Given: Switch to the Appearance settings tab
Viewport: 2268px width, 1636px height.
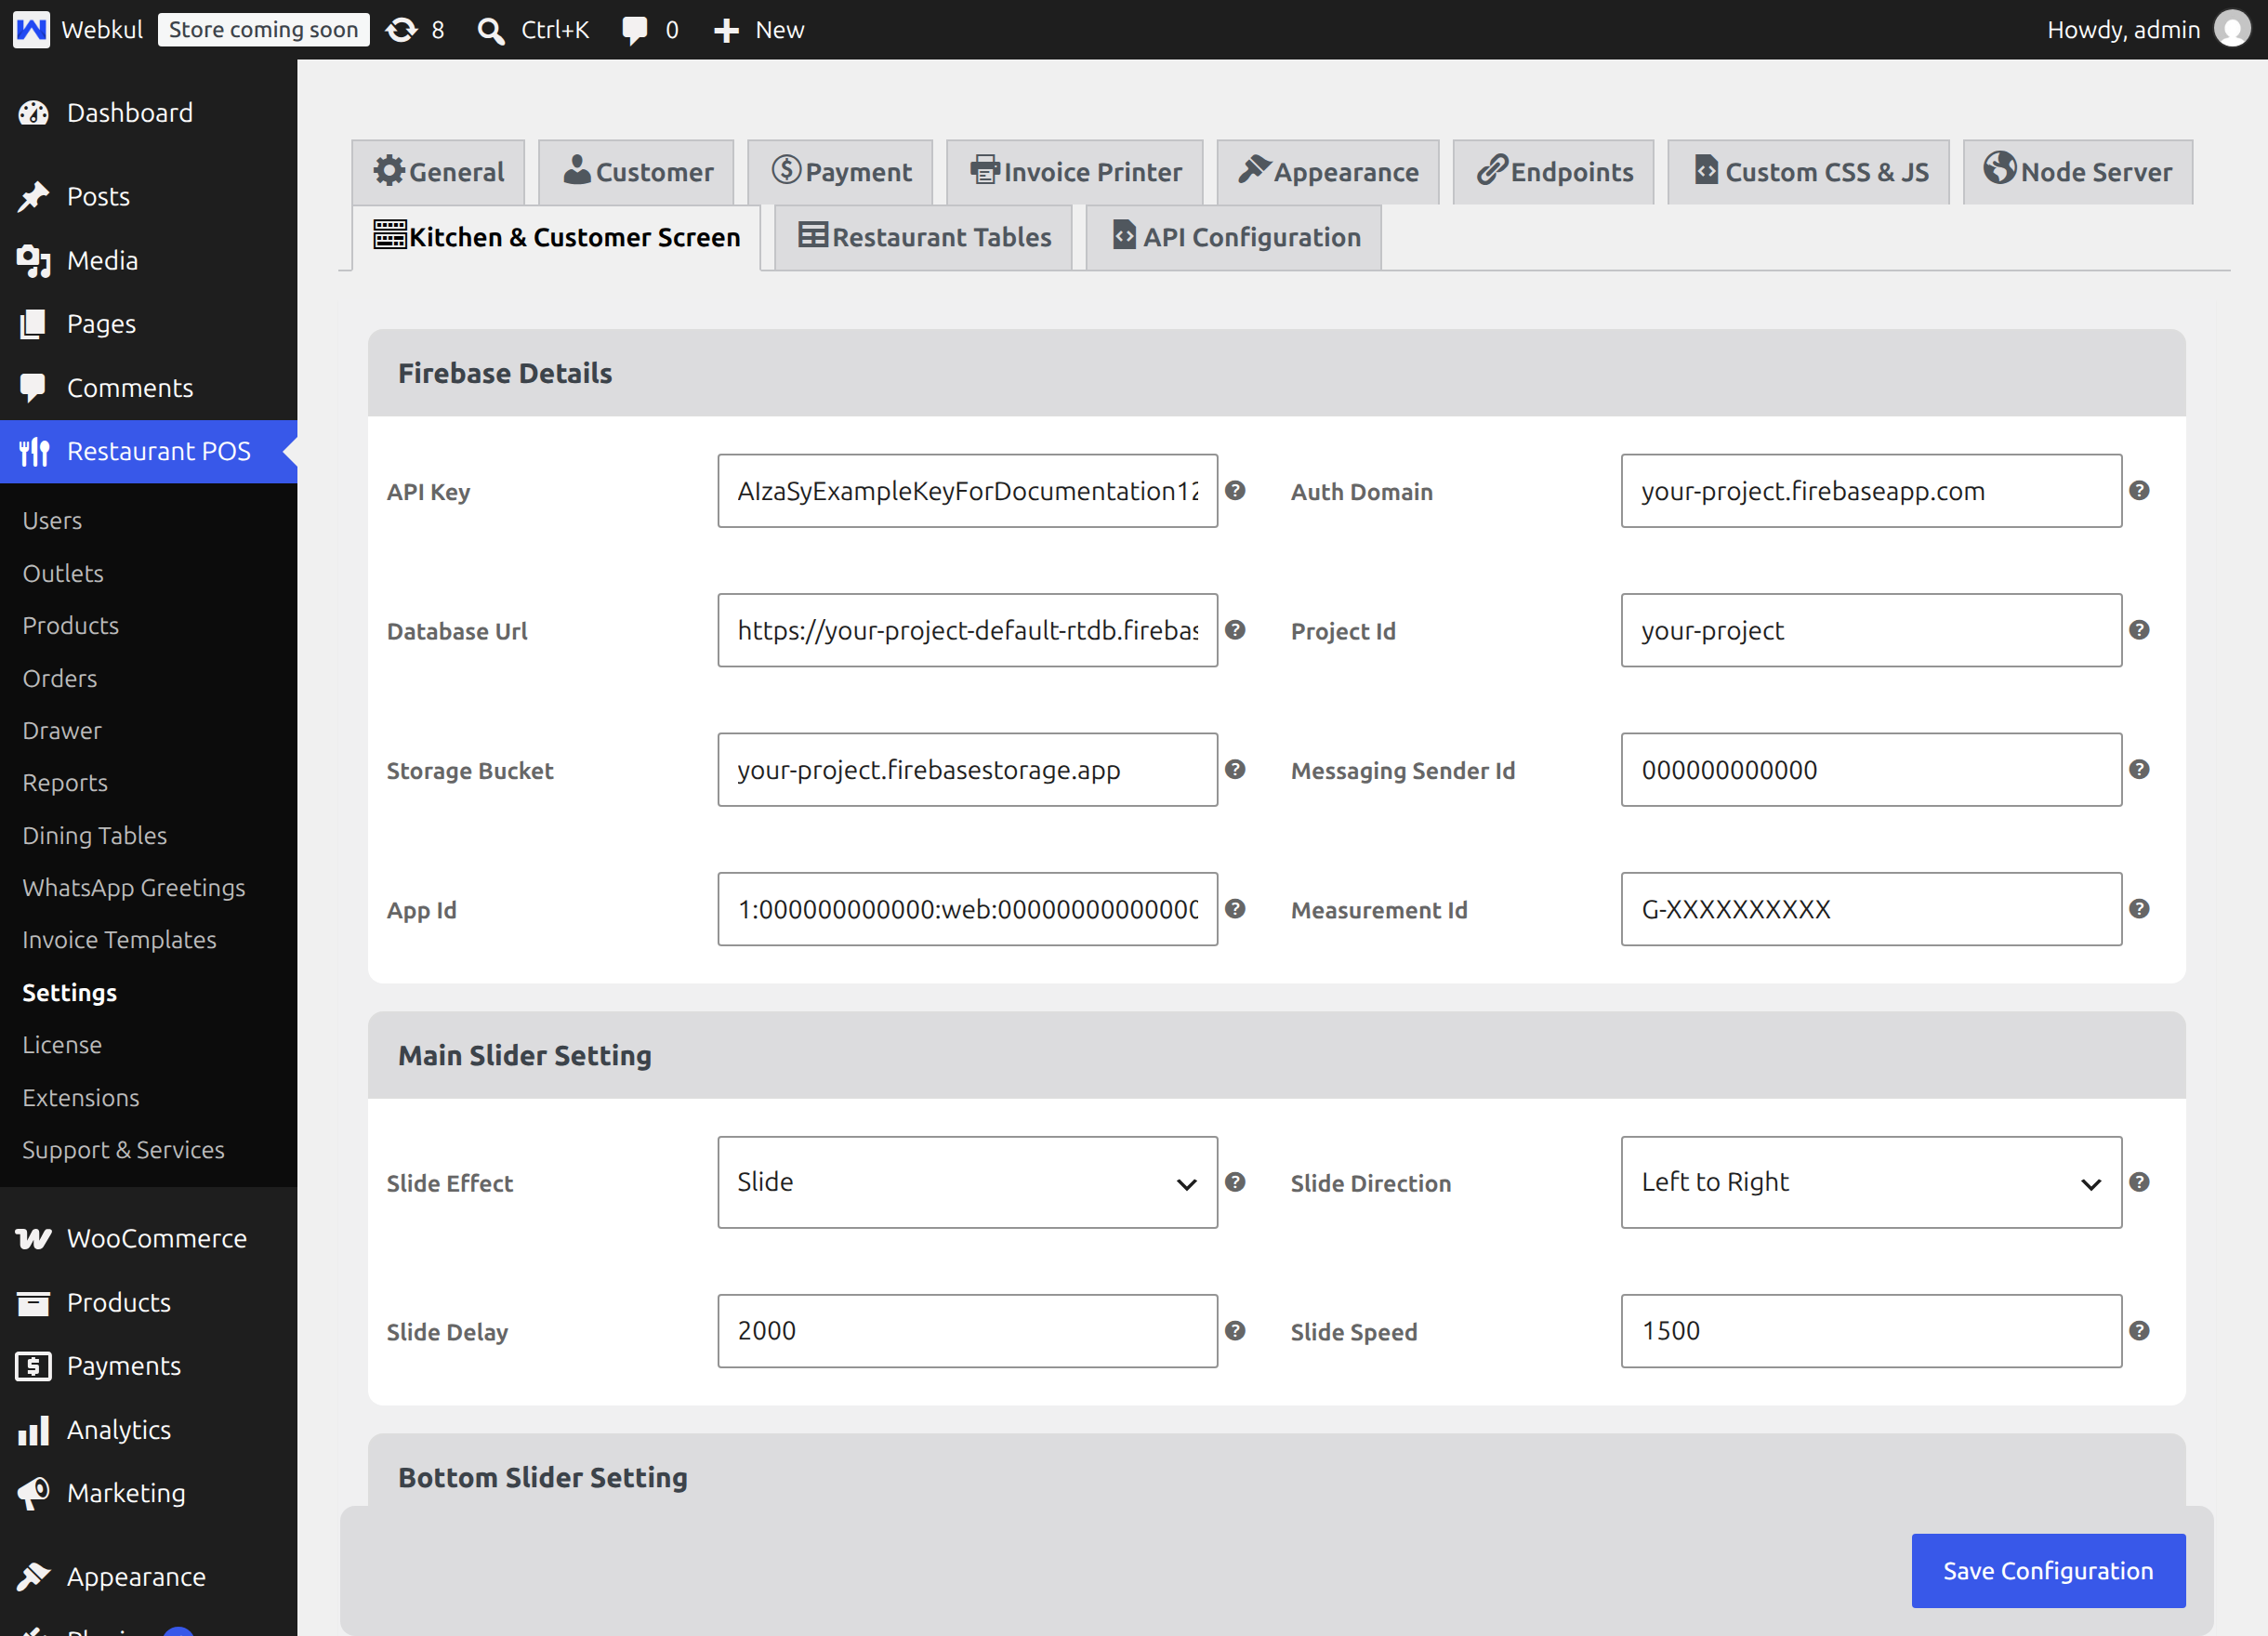Looking at the screenshot, I should click(x=1328, y=172).
